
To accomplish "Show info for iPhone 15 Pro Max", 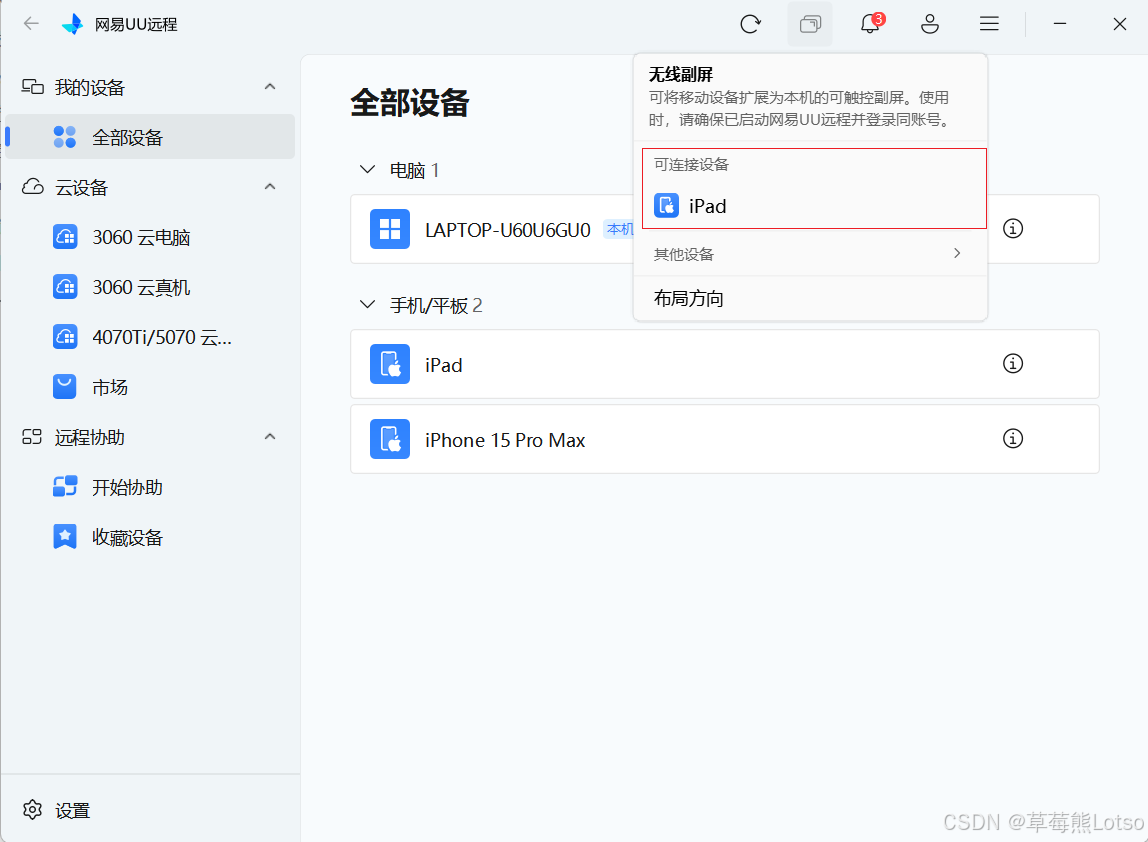I will 1013,439.
